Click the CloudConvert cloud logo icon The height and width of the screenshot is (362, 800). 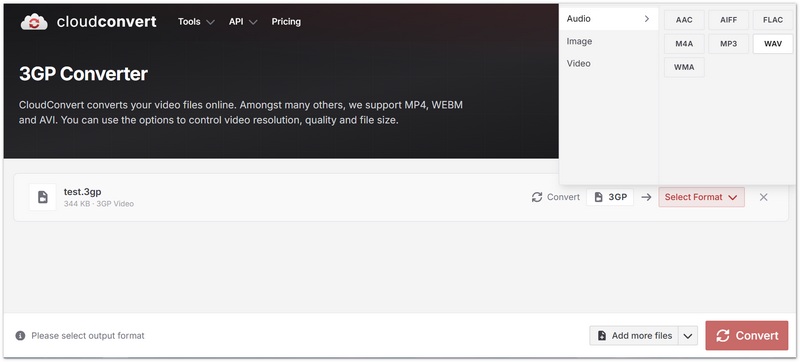pyautogui.click(x=34, y=22)
